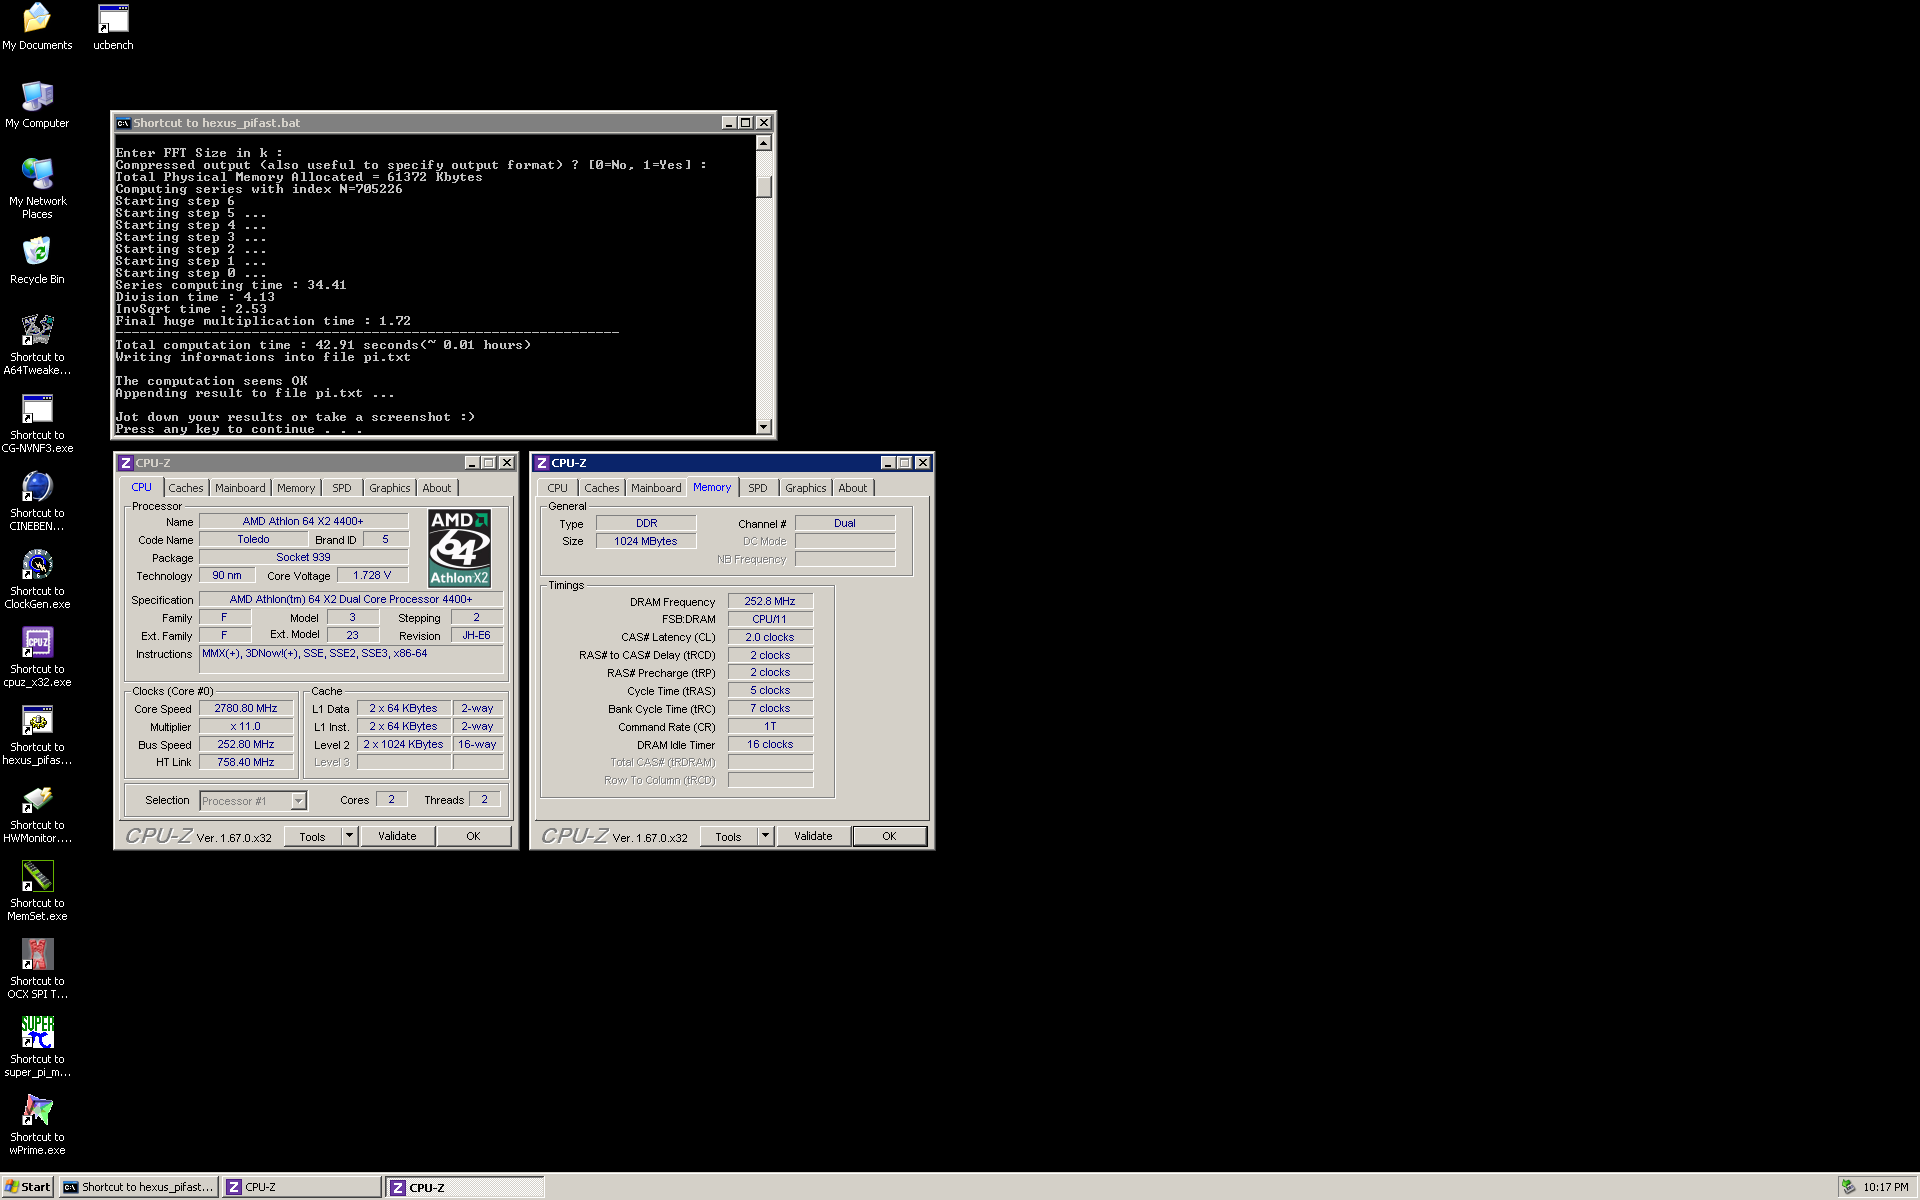Open Mainboard tab in left CPU-Z window
1920x1200 pixels.
(x=240, y=488)
